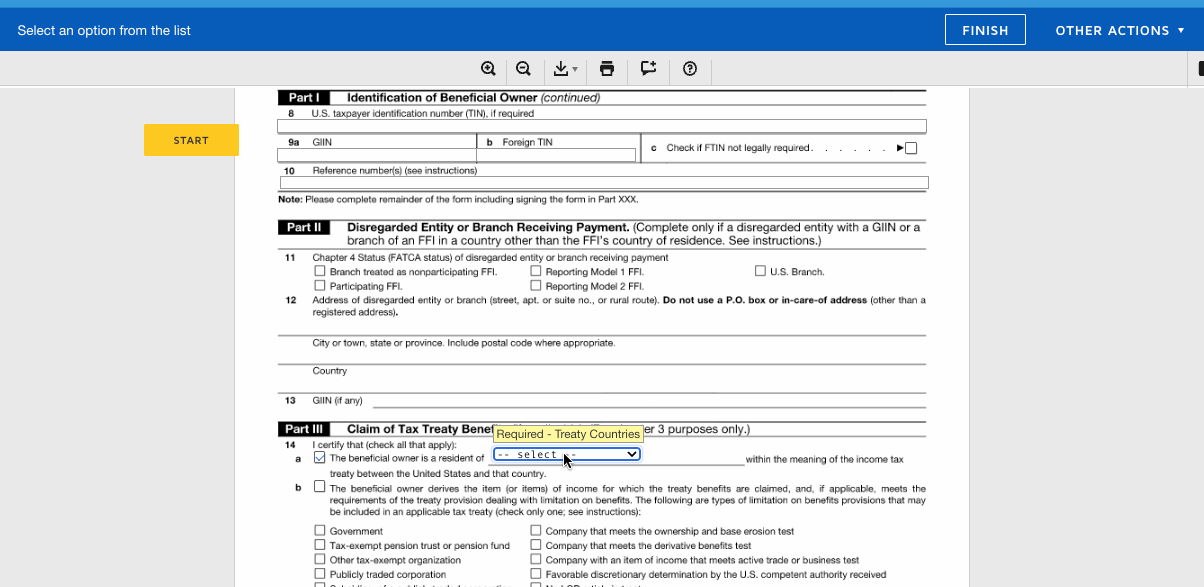Check the U.S. Branch checkbox
Screen dimensions: 1204x587
pyautogui.click(x=760, y=271)
